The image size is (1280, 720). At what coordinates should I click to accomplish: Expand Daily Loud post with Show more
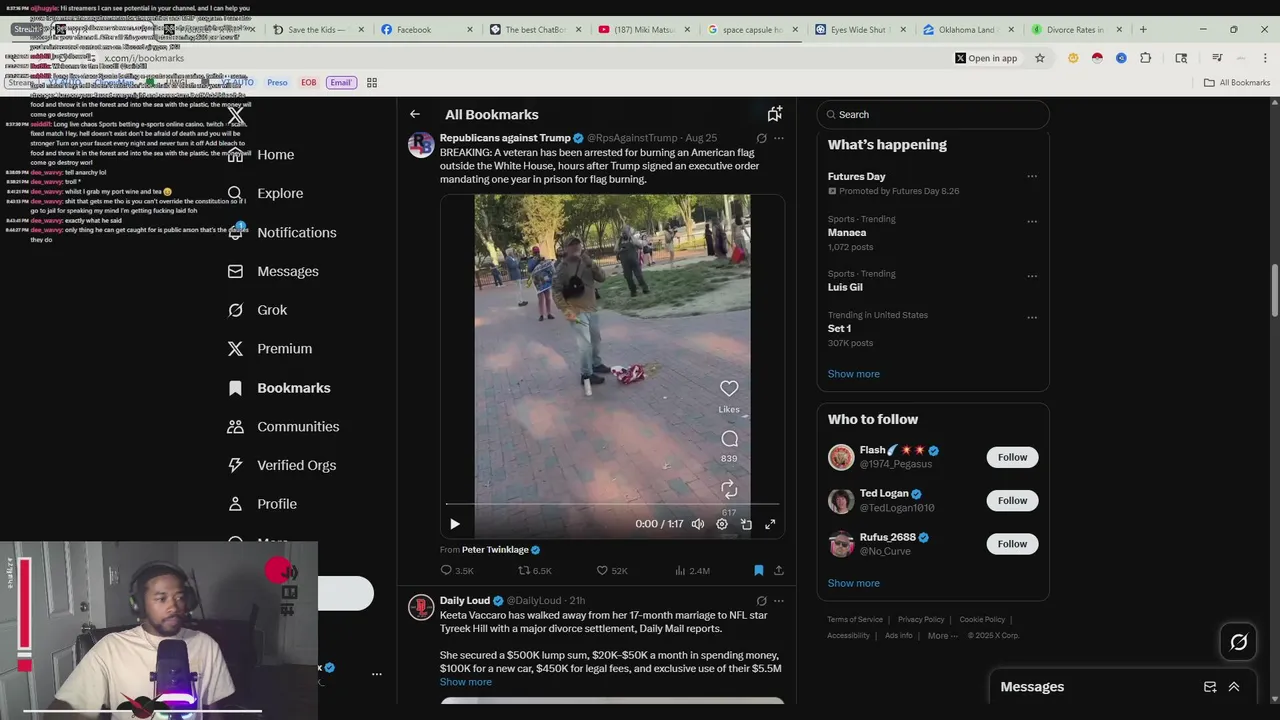(x=465, y=682)
